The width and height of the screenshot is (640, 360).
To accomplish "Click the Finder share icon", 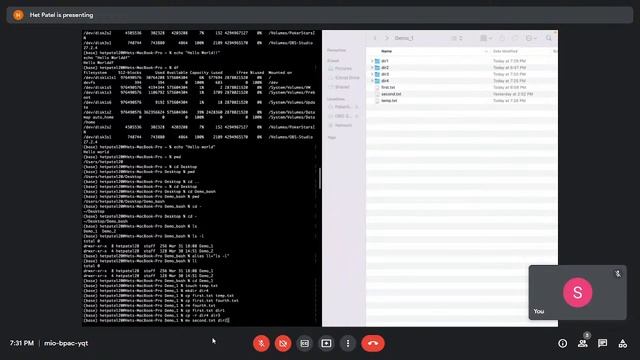I will click(502, 38).
